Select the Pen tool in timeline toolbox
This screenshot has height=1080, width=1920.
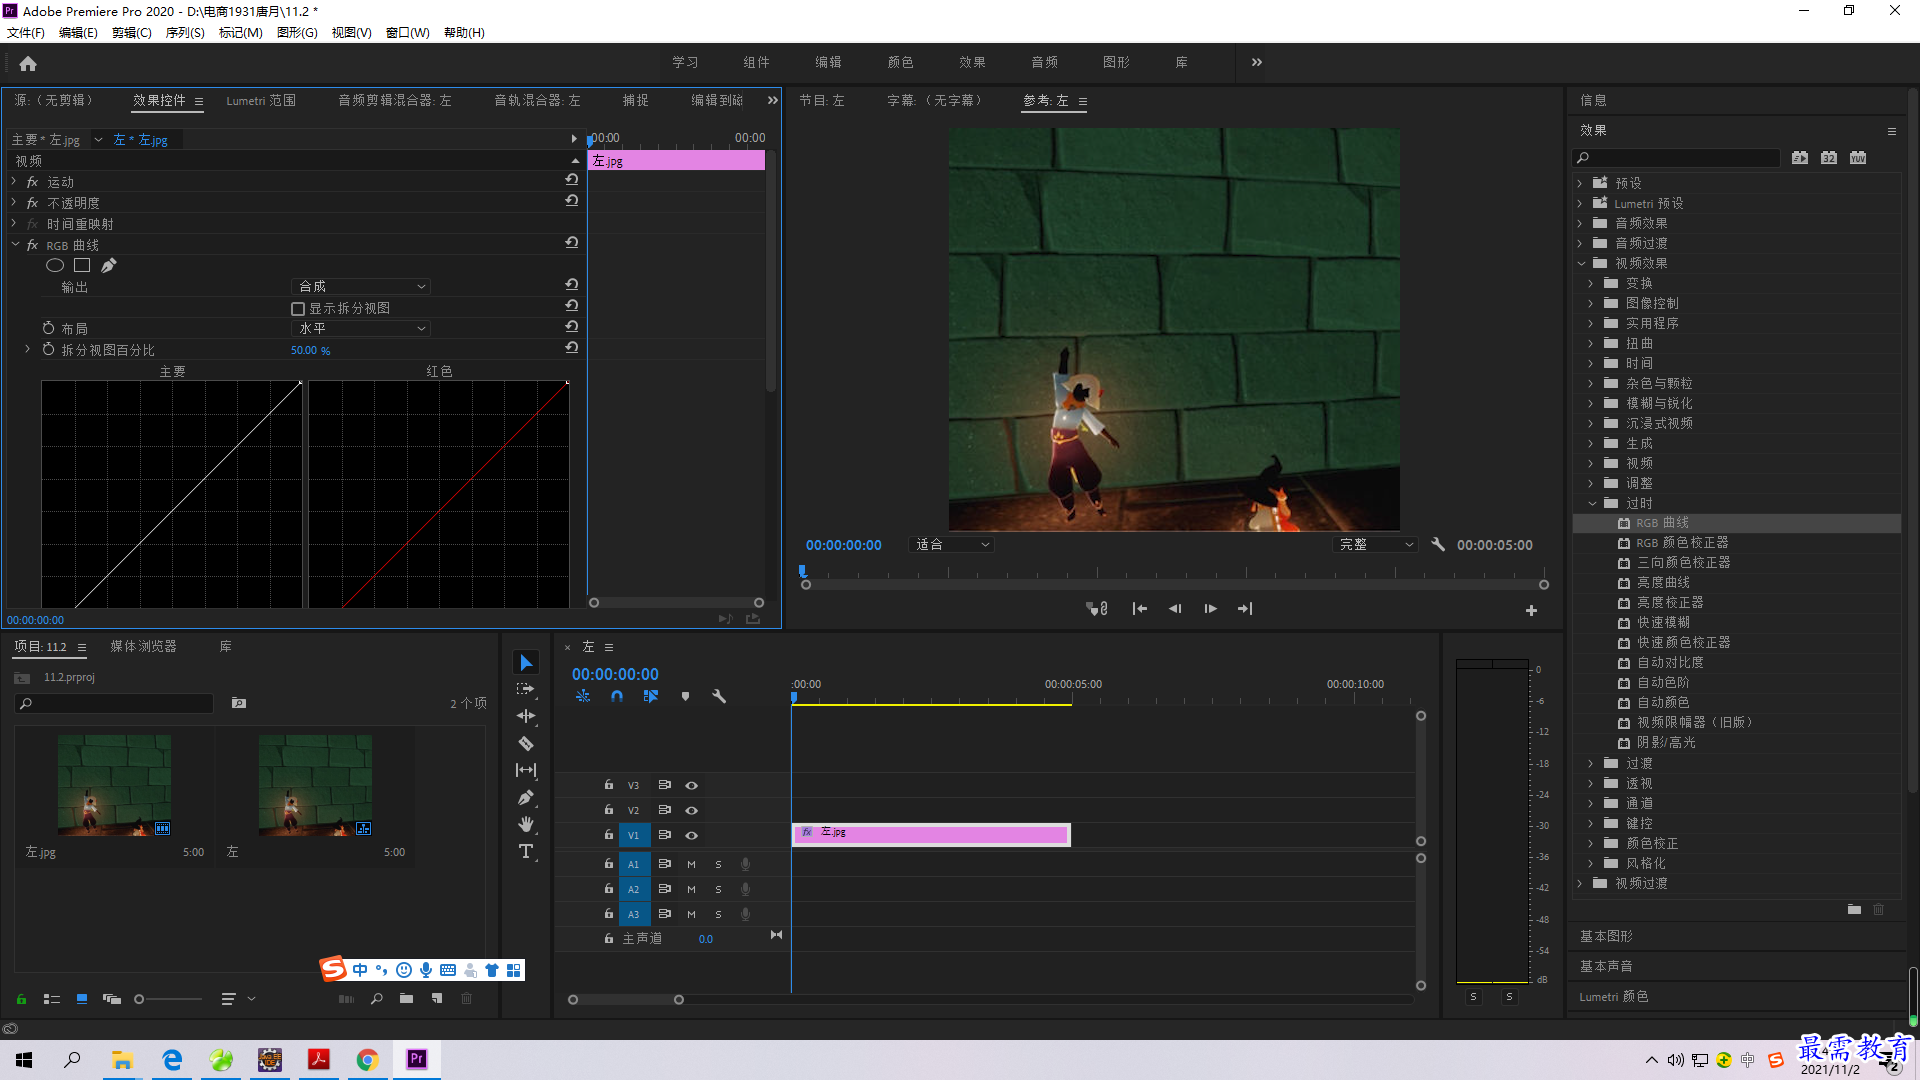coord(526,797)
